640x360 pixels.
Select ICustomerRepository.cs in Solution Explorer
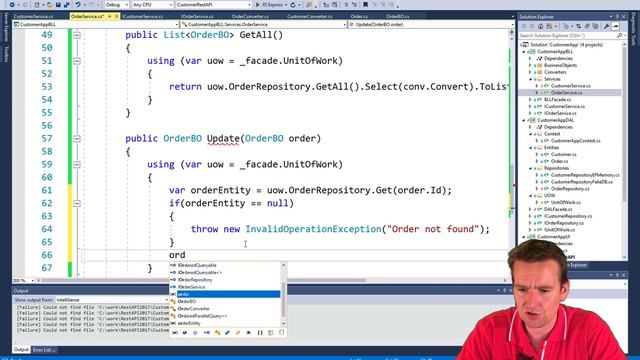point(568,216)
